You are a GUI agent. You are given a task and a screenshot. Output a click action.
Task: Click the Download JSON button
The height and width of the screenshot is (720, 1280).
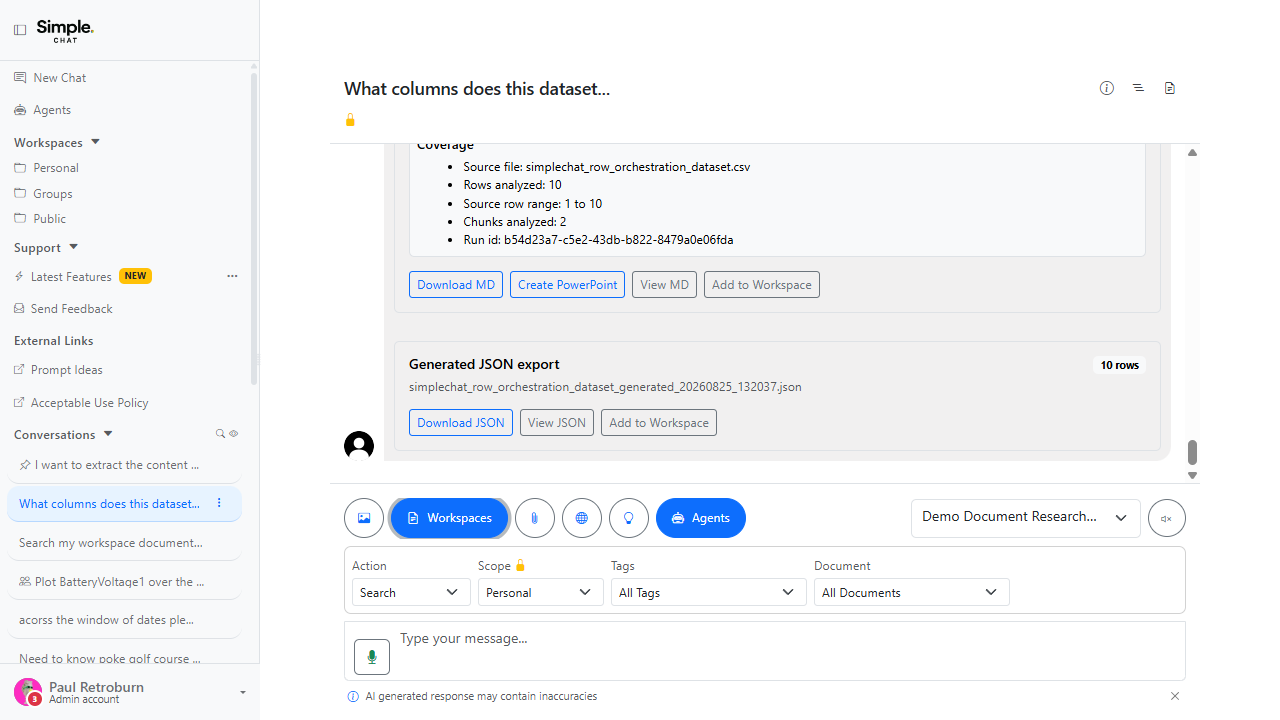click(x=461, y=423)
